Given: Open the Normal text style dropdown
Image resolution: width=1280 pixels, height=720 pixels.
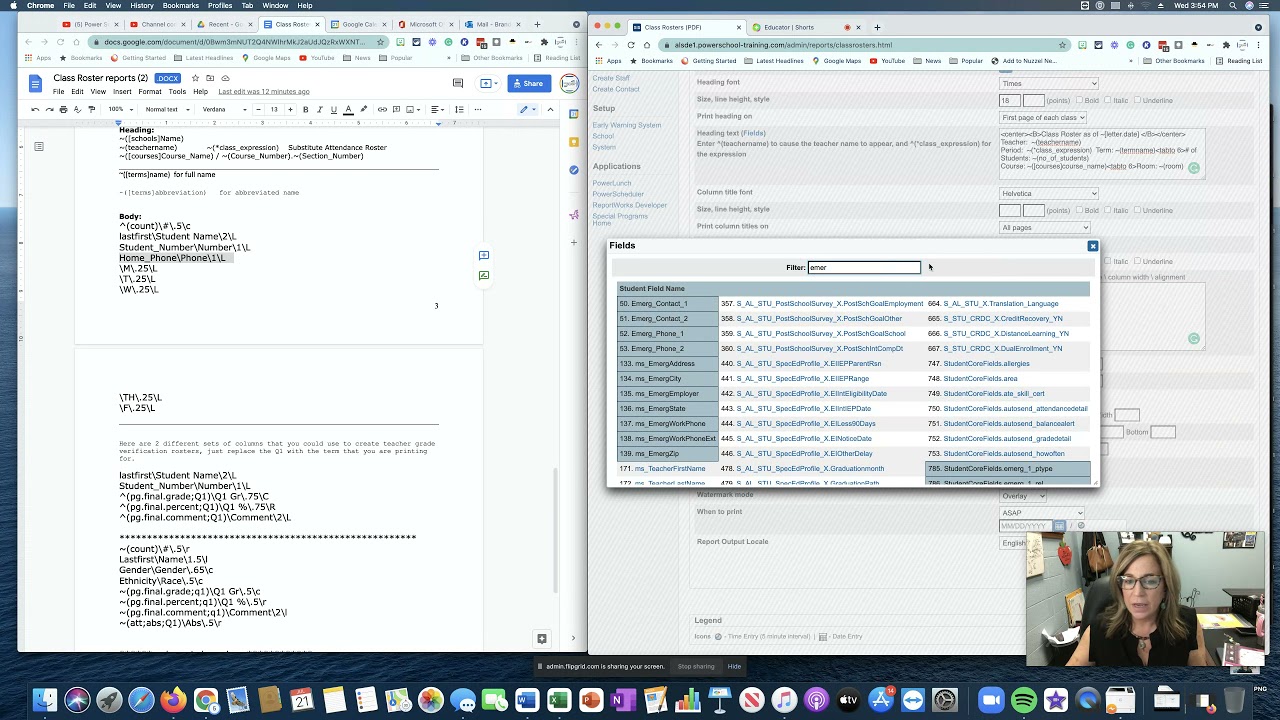Looking at the screenshot, I should tap(166, 109).
